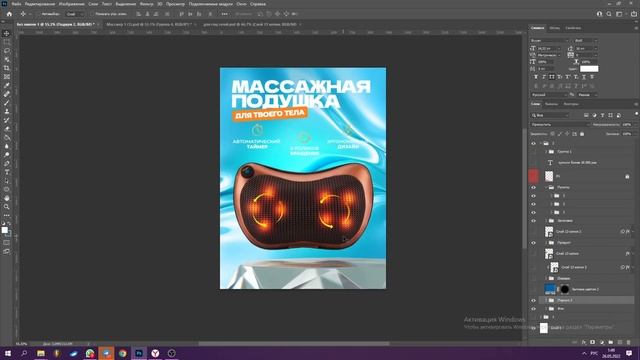This screenshot has height=360, width=640.
Task: Click the Заливка цветом 2 mask thumbnail
Action: click(x=564, y=289)
